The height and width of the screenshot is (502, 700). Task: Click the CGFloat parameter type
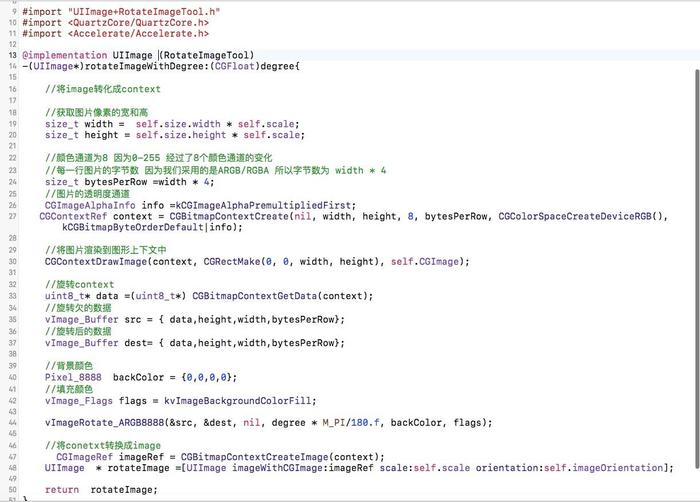pos(234,67)
